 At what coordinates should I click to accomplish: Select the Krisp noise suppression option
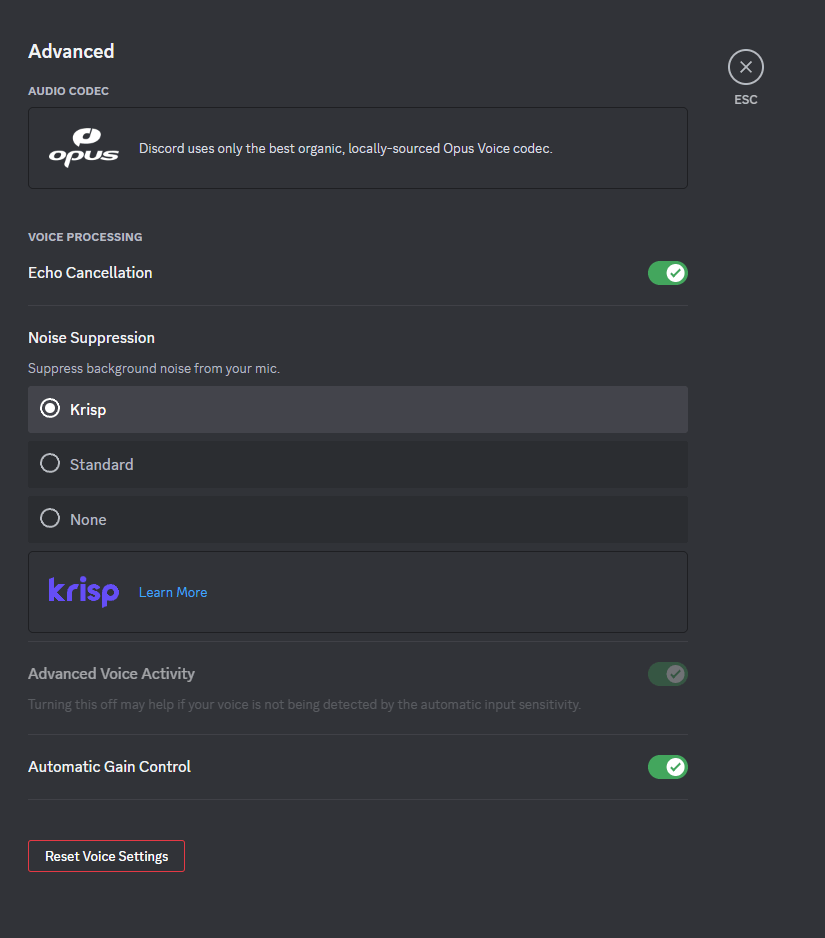pyautogui.click(x=358, y=409)
